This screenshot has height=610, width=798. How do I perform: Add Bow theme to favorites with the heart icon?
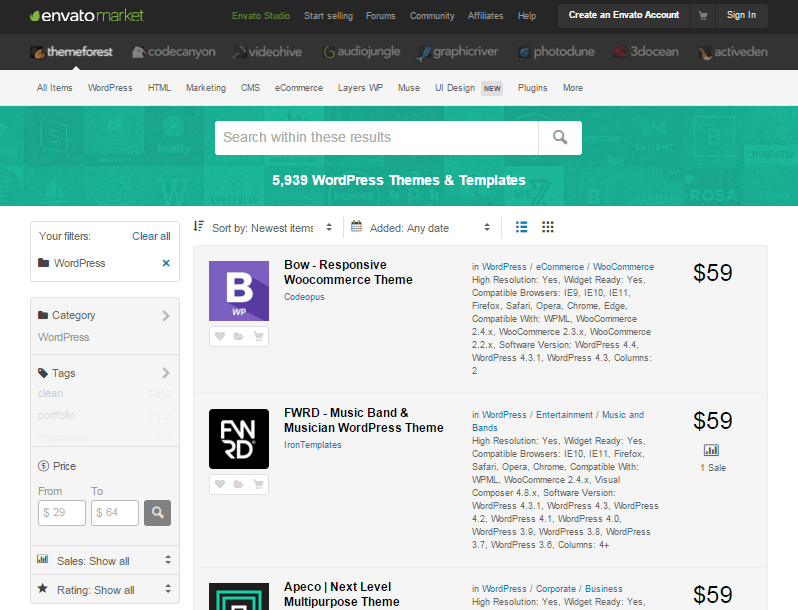219,337
